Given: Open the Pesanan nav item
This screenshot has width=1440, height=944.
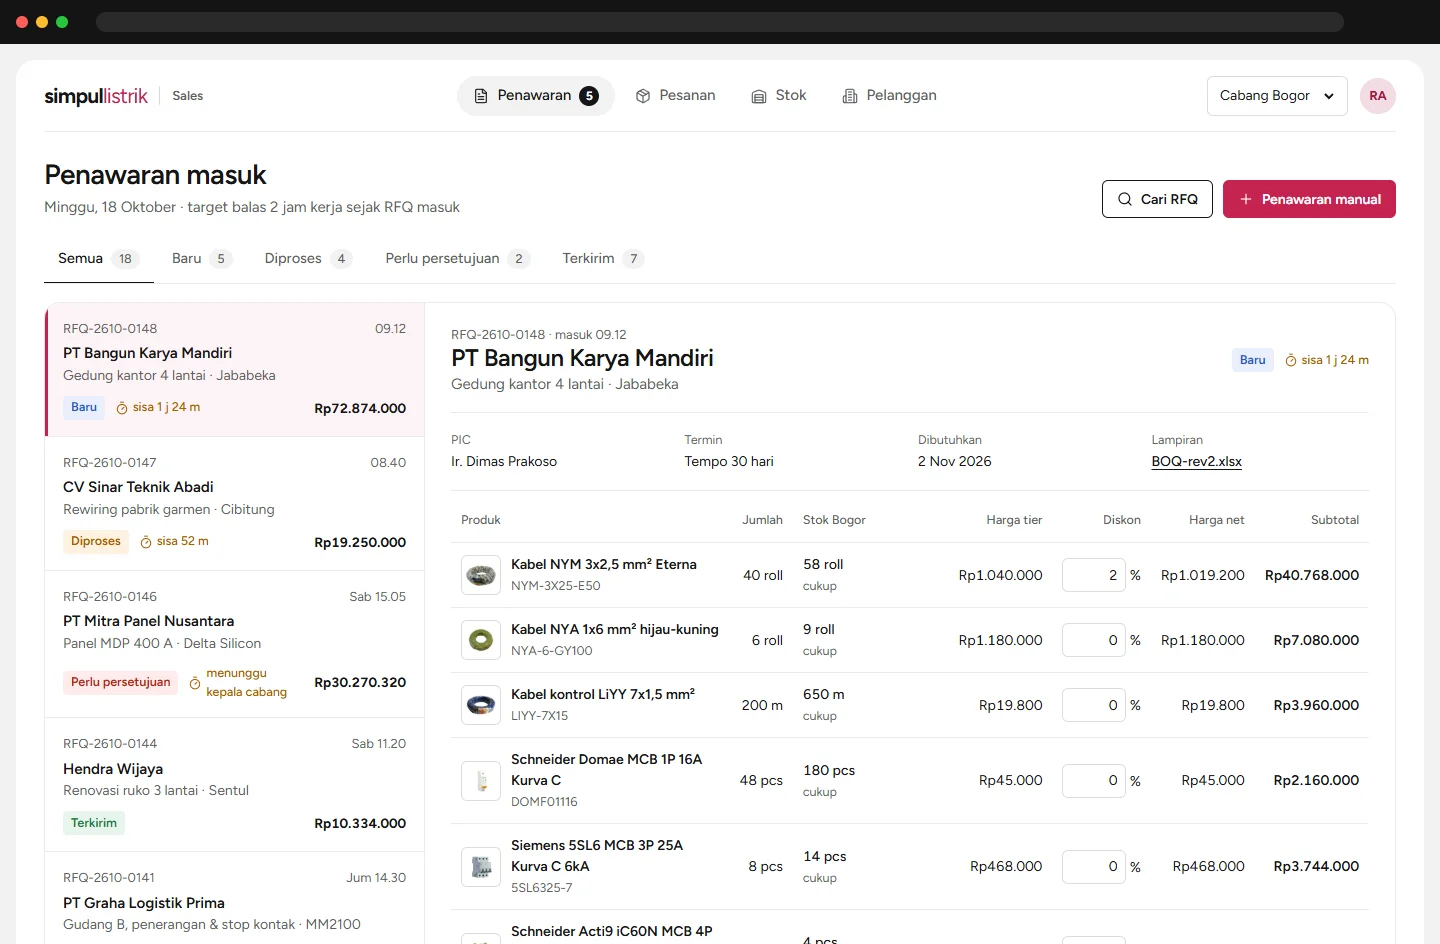Looking at the screenshot, I should coord(676,96).
